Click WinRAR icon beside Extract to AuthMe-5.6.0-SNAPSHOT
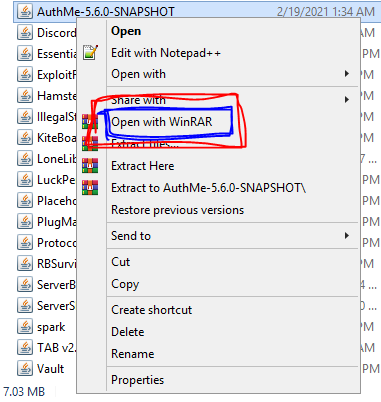 [x=90, y=187]
